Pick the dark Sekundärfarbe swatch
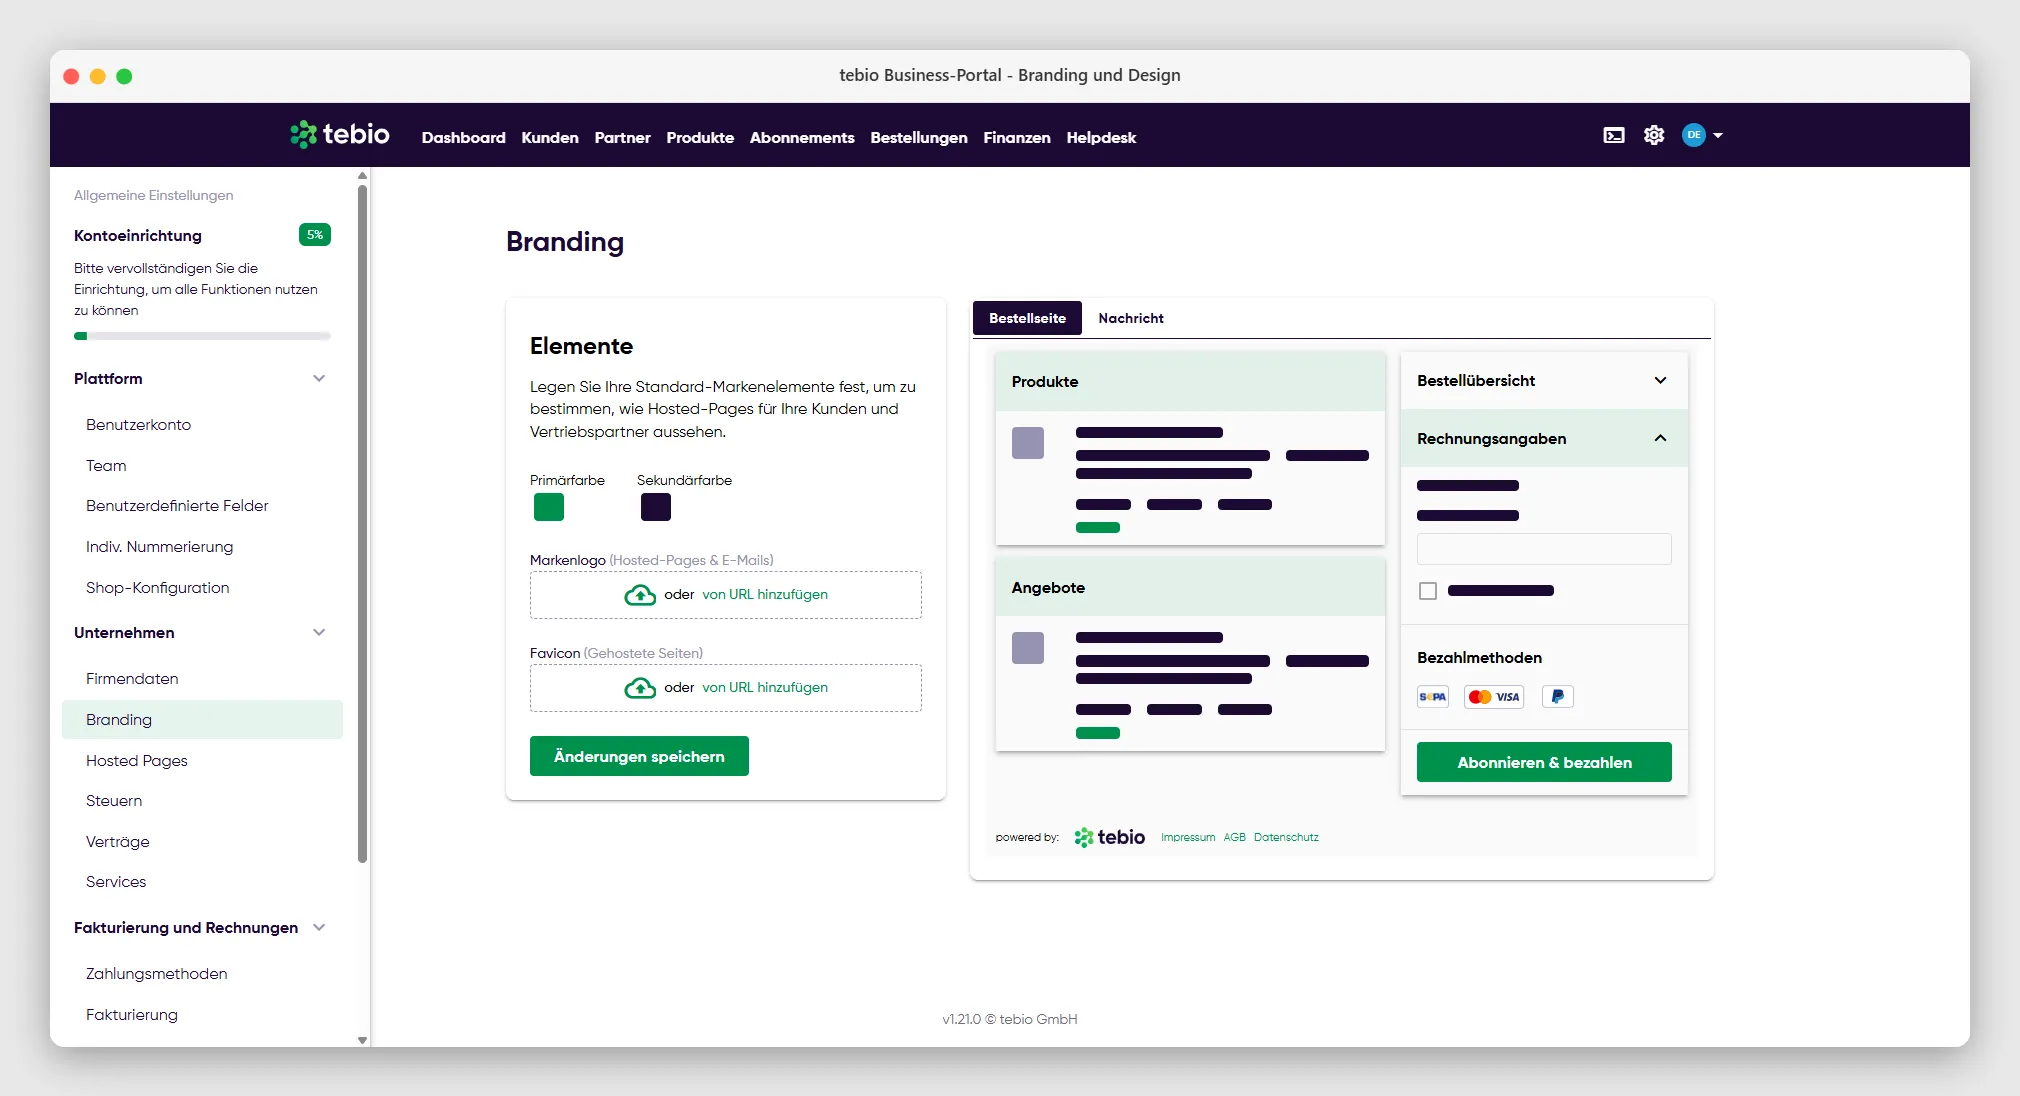 (656, 507)
